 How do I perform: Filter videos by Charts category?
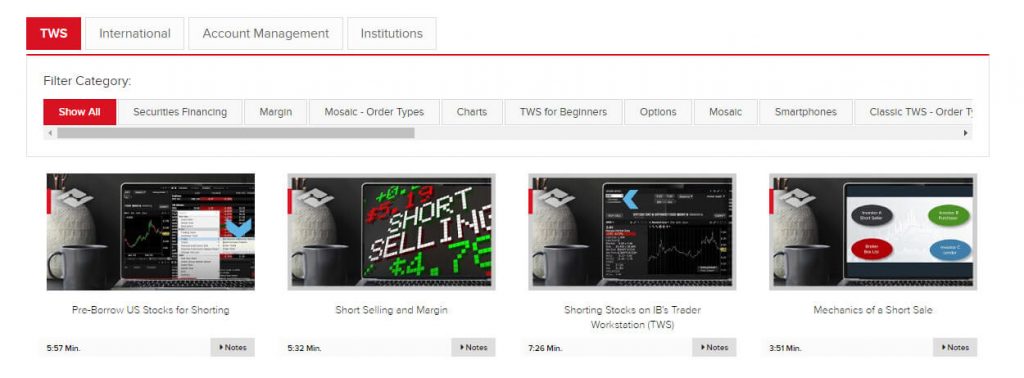point(472,112)
